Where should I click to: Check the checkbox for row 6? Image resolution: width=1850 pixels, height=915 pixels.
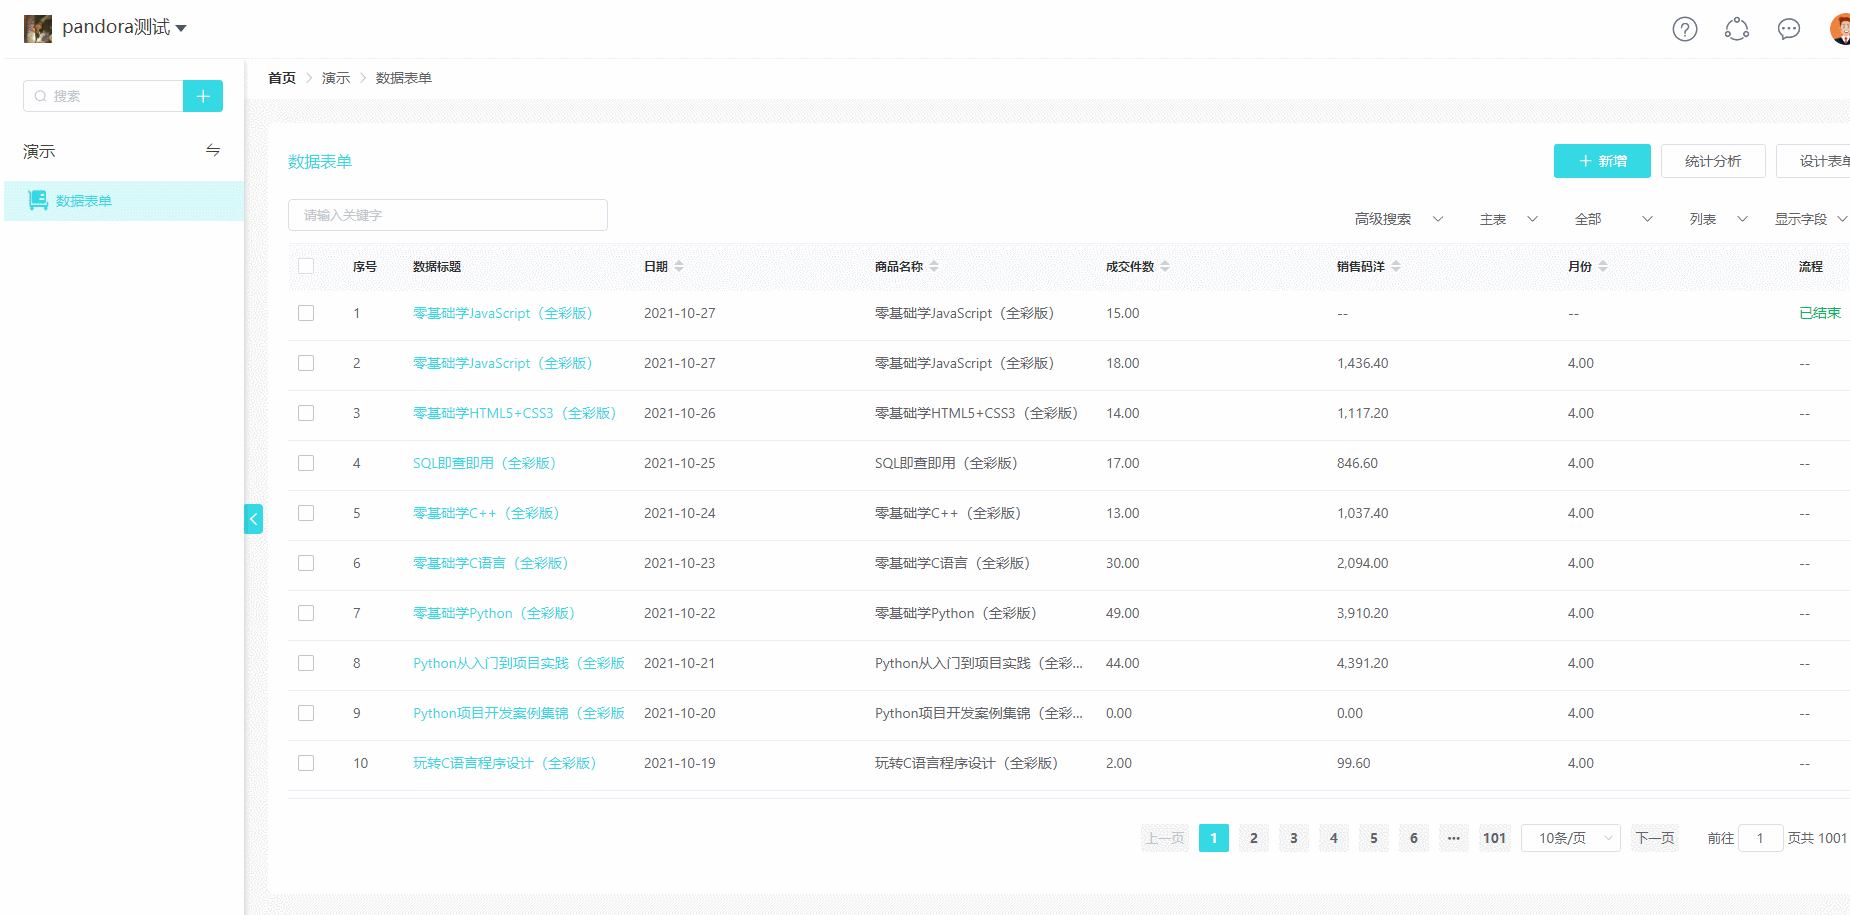pos(306,563)
